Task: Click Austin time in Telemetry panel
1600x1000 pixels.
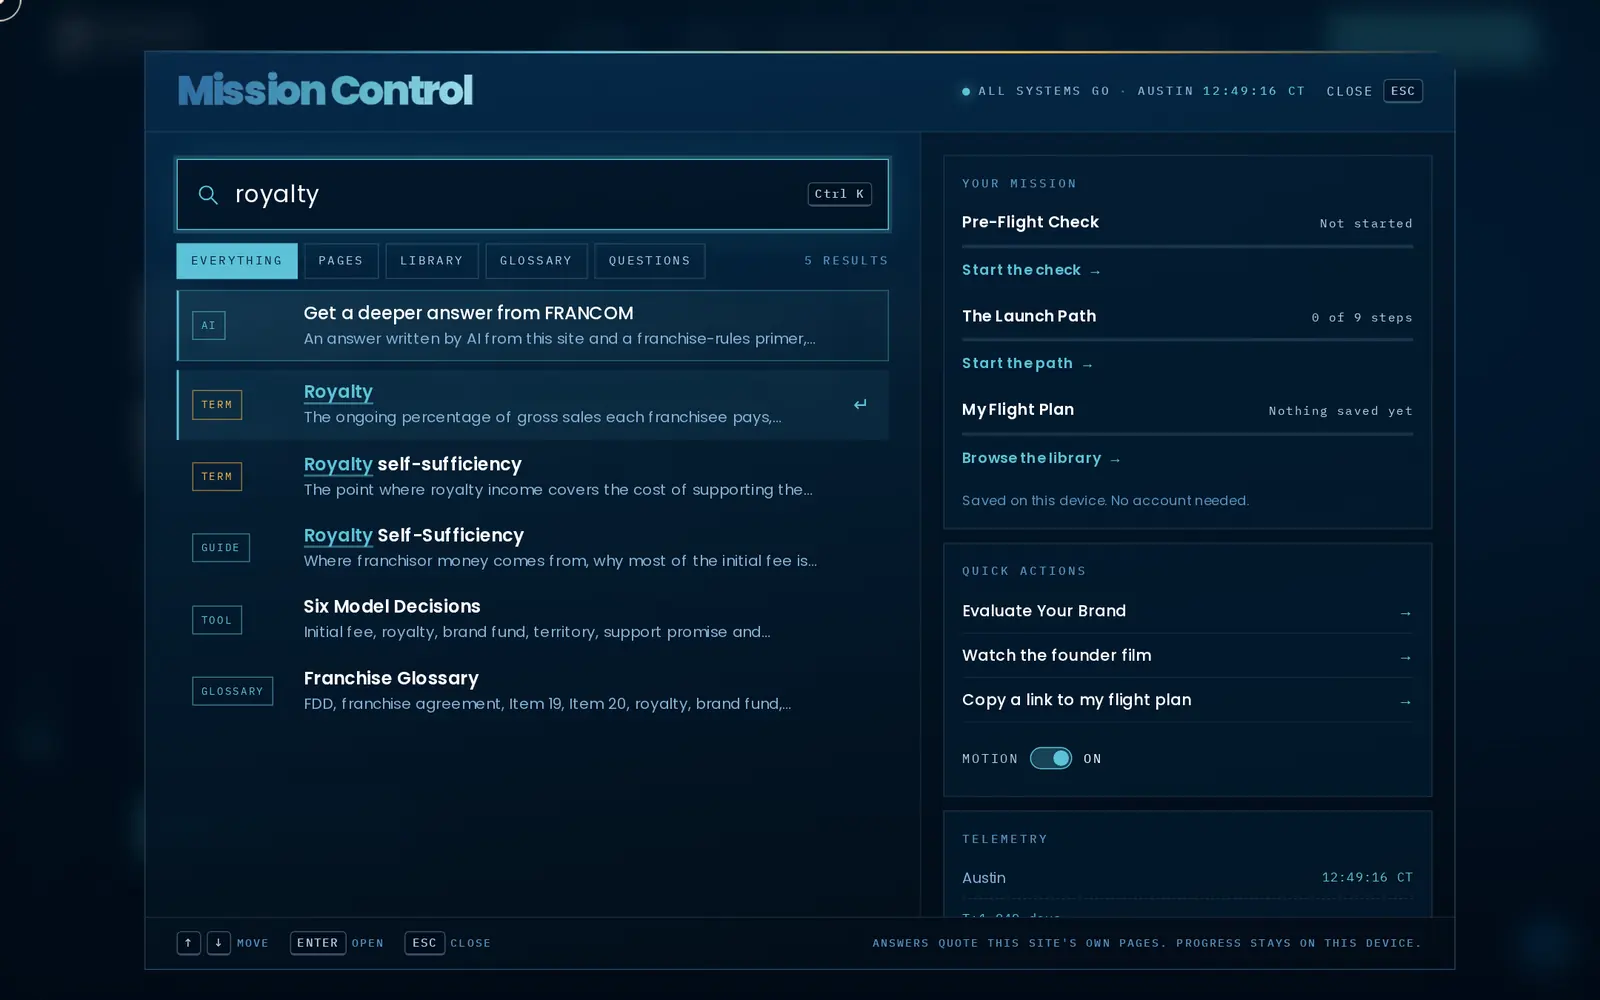Action: click(x=1367, y=877)
